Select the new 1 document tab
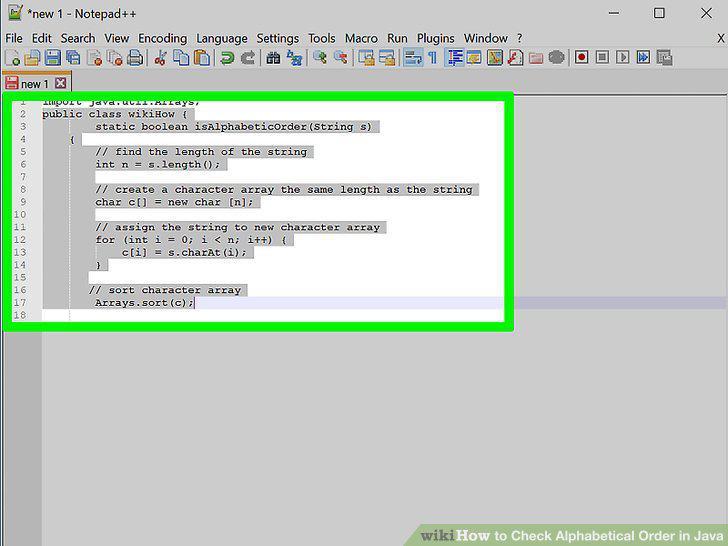This screenshot has width=728, height=546. [x=36, y=83]
